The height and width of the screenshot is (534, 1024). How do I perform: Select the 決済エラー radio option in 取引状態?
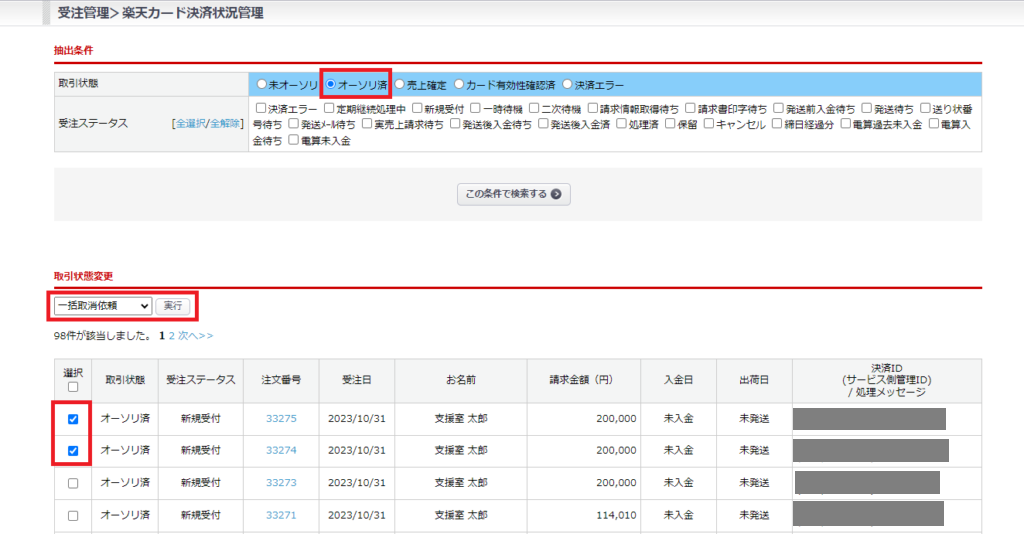(568, 85)
